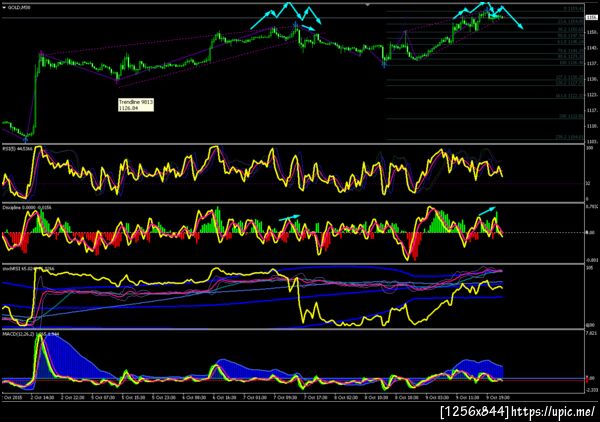Click the 1103 price scale value
600x422 pixels.
pos(591,142)
